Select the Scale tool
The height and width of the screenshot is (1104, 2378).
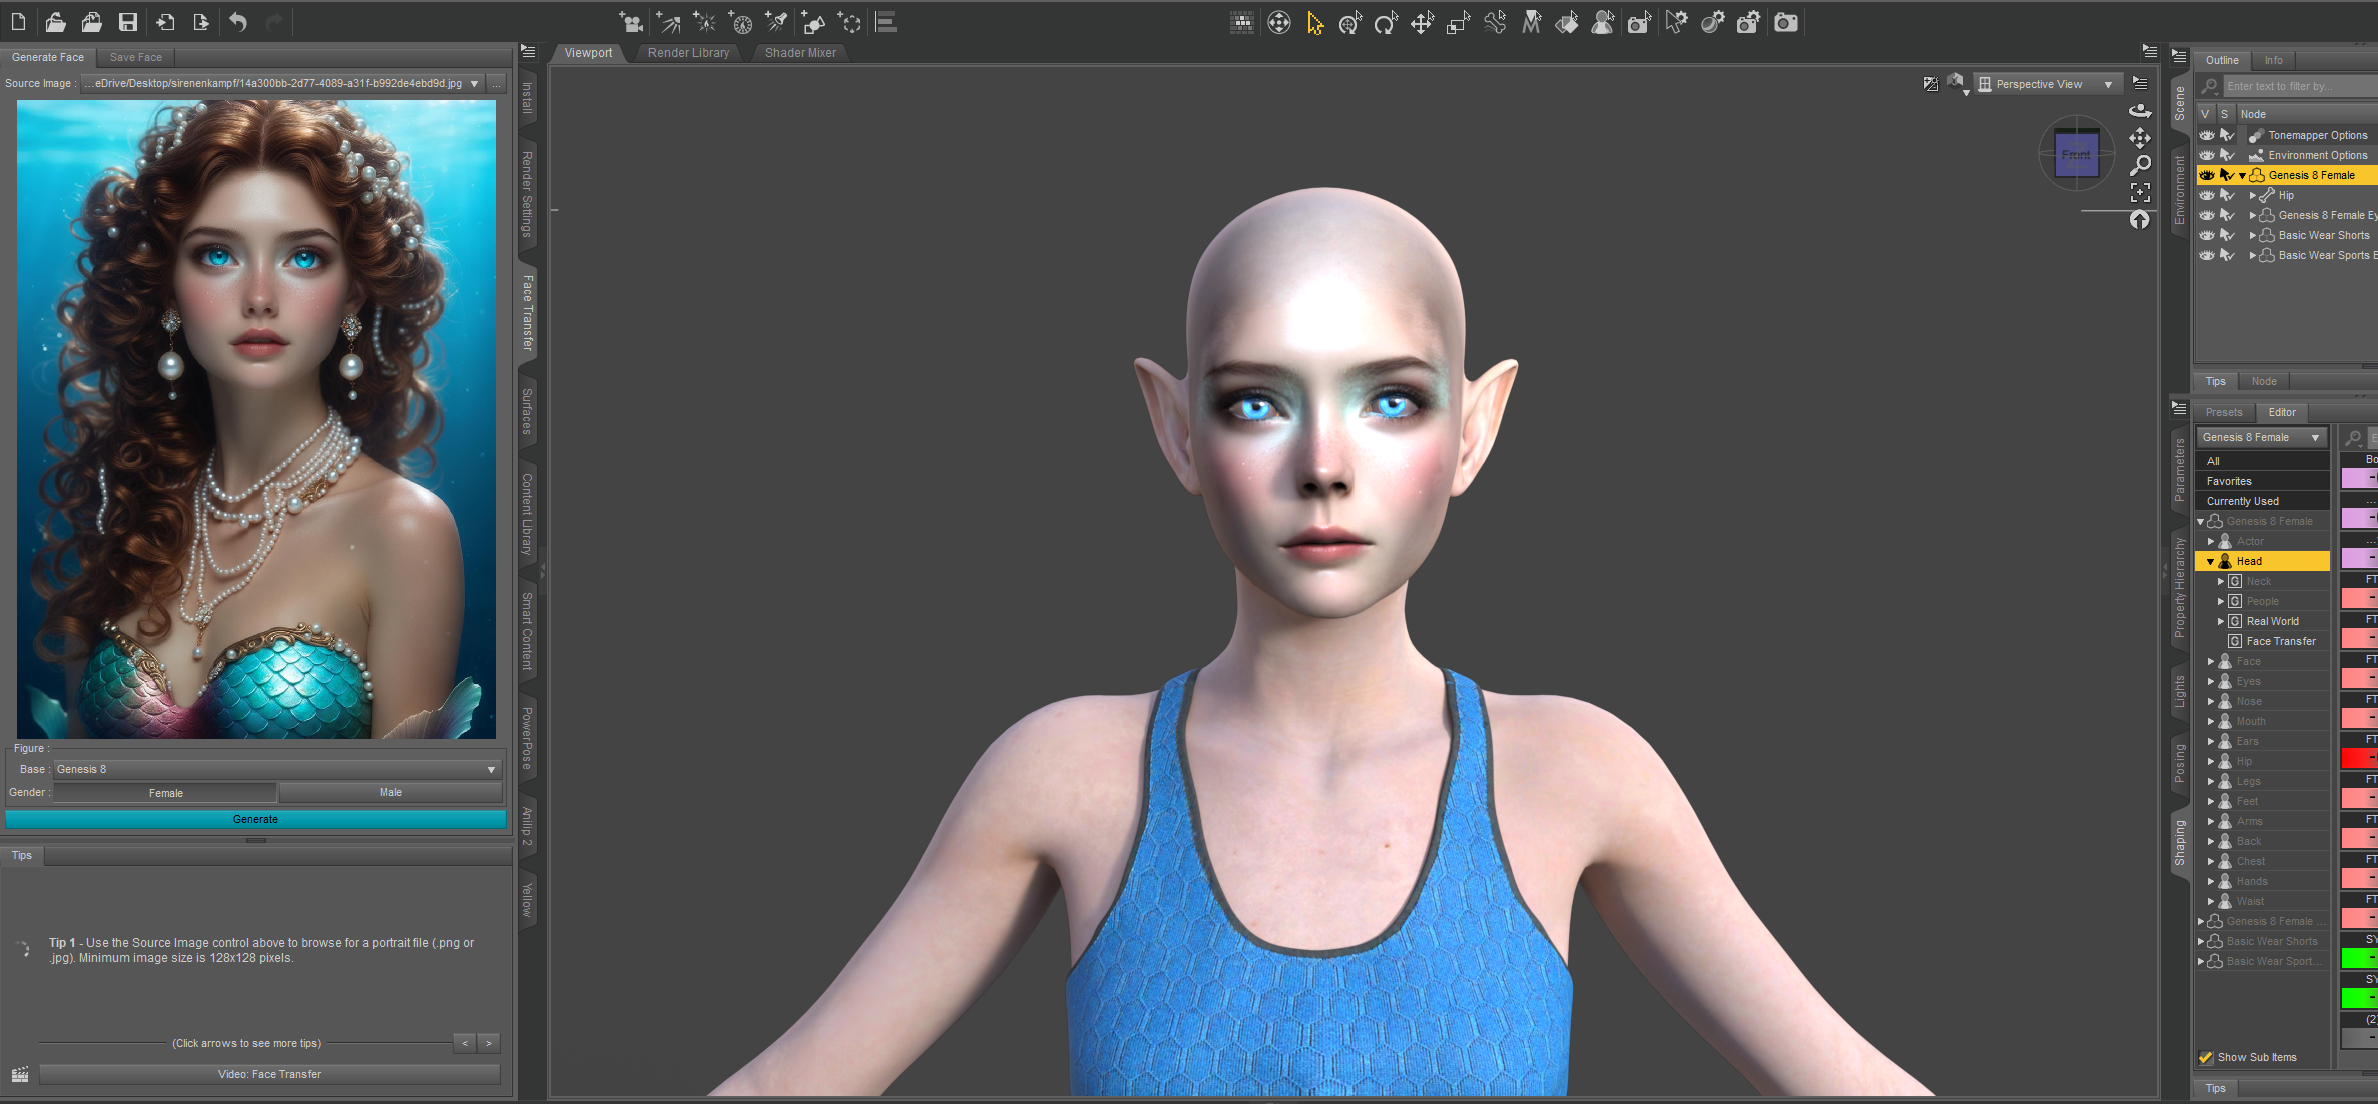[x=1458, y=23]
